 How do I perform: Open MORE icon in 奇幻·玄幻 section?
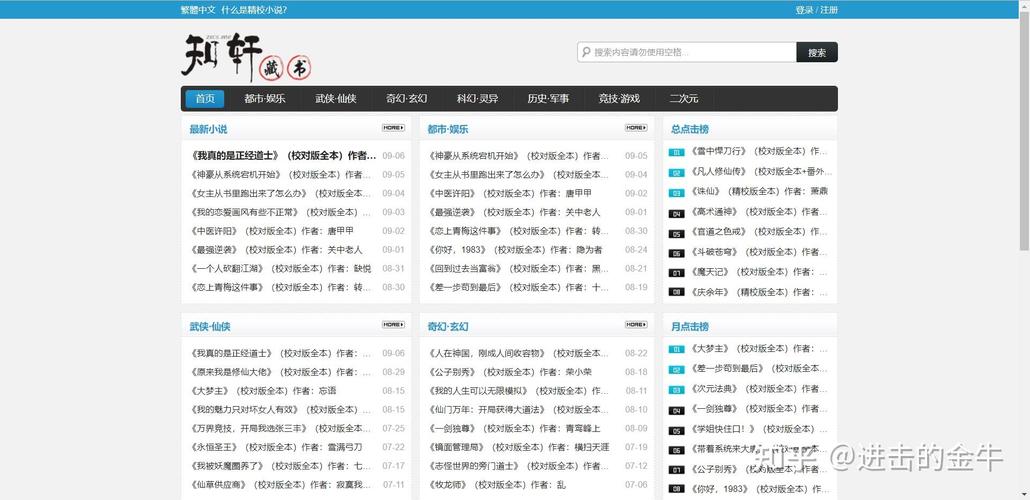tap(635, 325)
